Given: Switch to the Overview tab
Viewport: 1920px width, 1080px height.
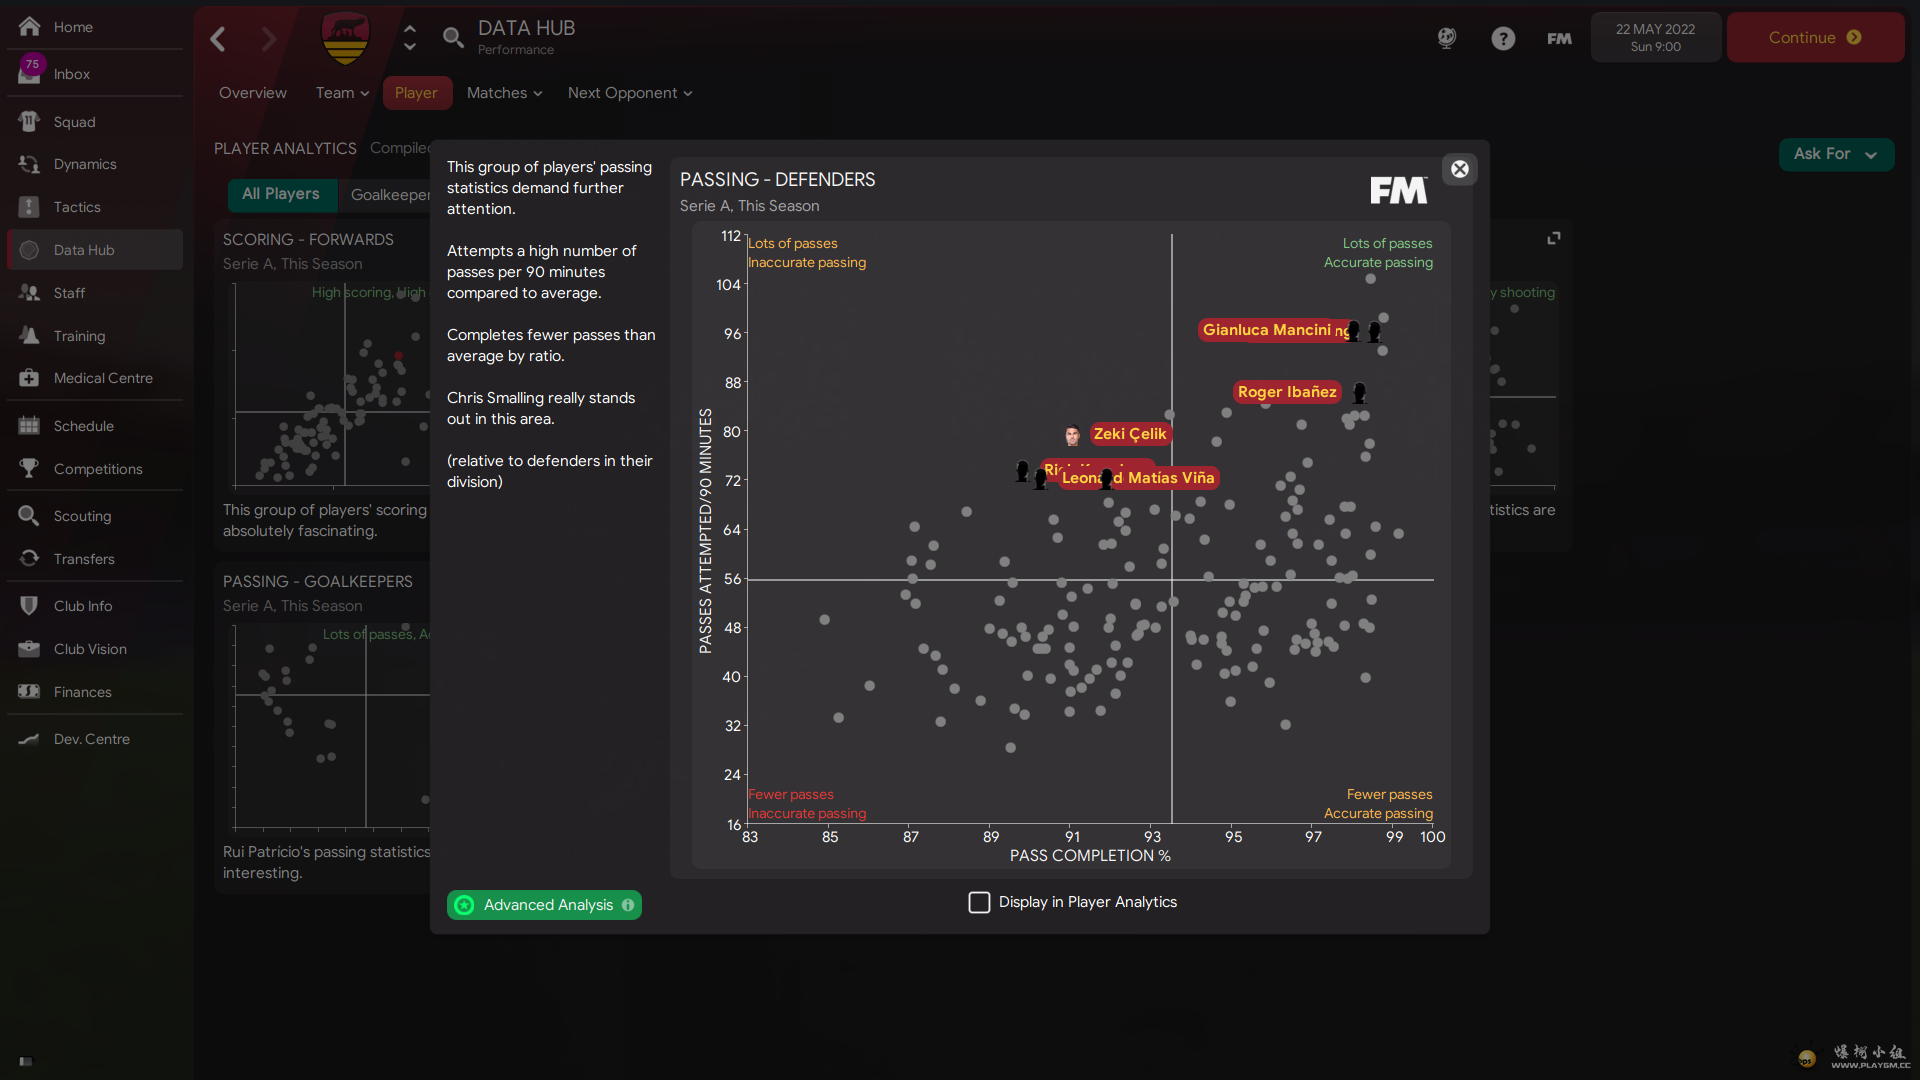Looking at the screenshot, I should 253,93.
